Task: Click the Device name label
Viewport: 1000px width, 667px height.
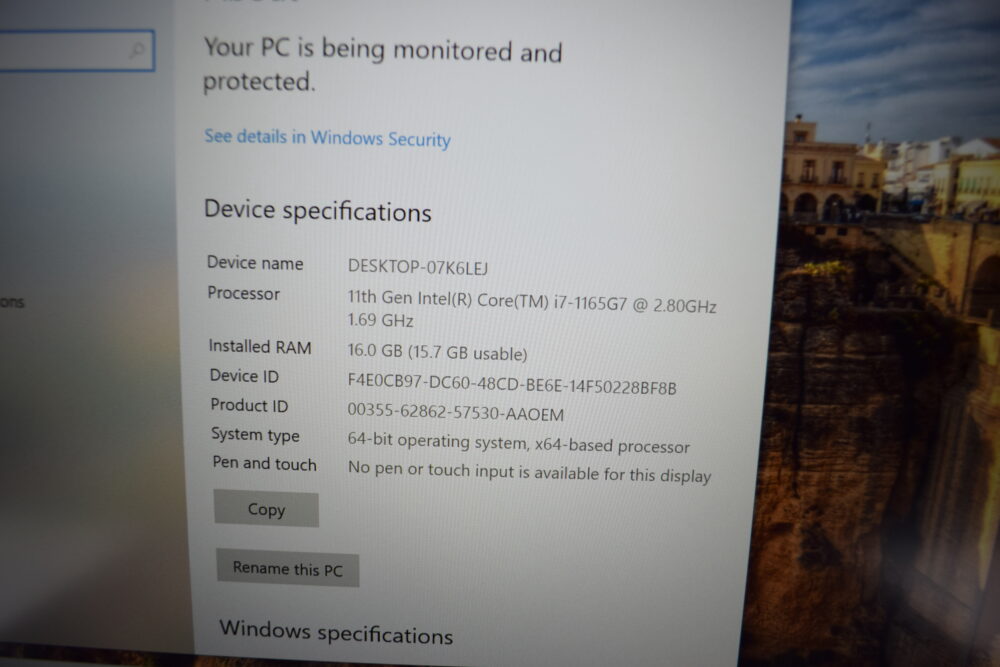Action: [x=255, y=263]
